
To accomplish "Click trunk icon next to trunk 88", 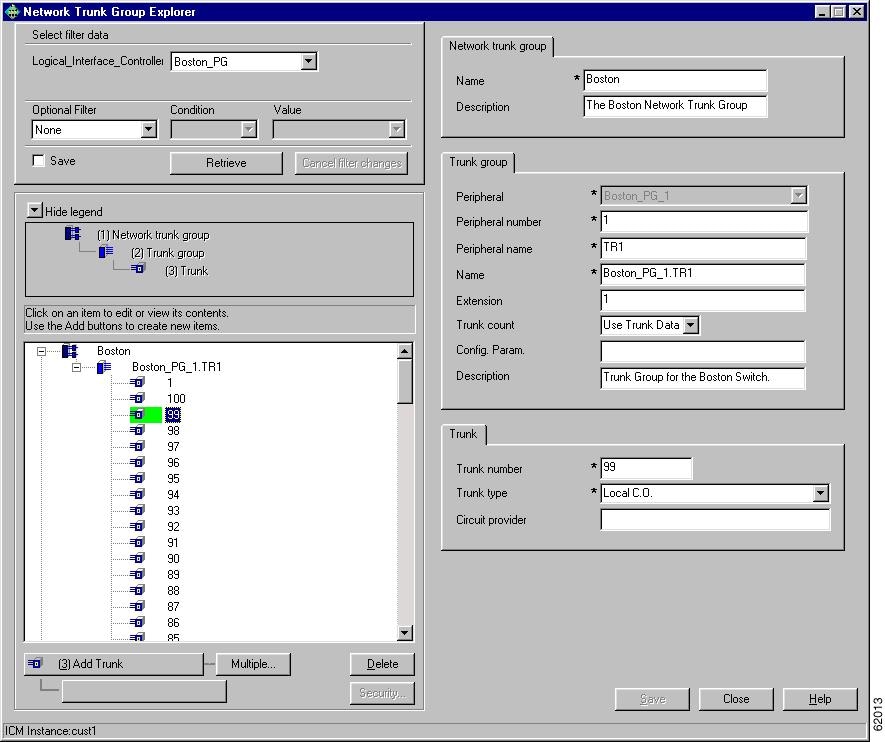I will (x=137, y=590).
